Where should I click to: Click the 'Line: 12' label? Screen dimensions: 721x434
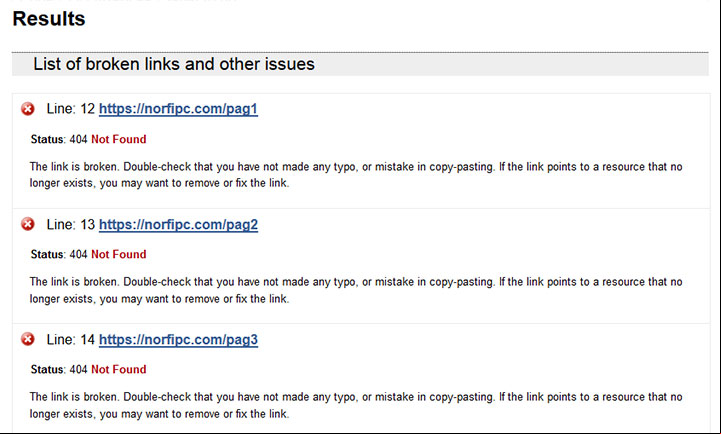(x=71, y=109)
